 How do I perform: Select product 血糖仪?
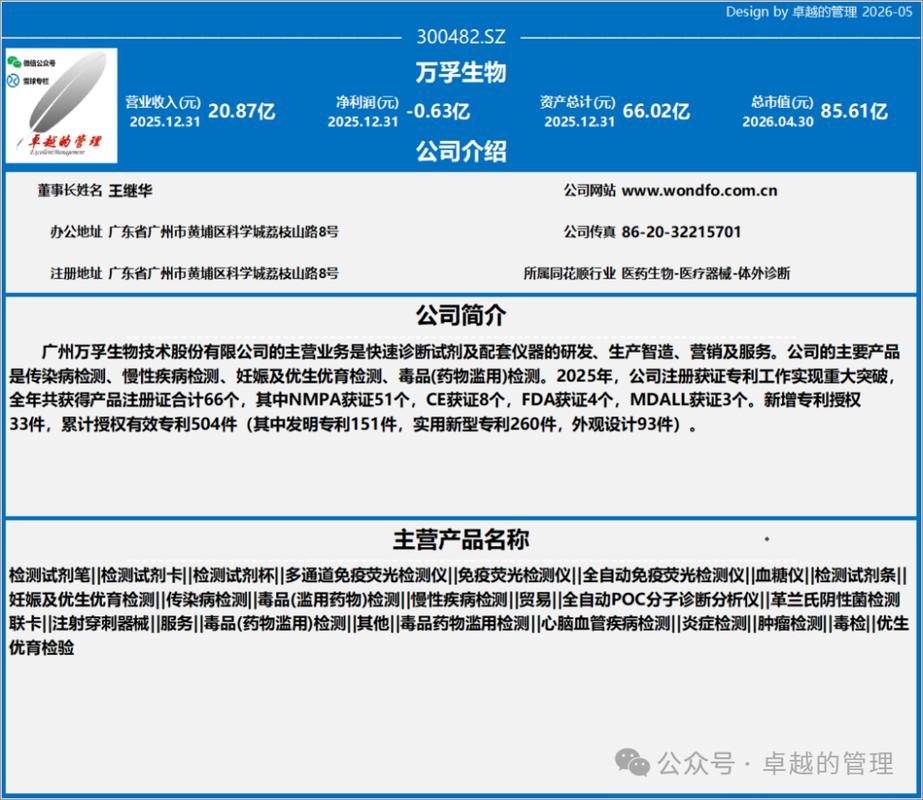(780, 575)
